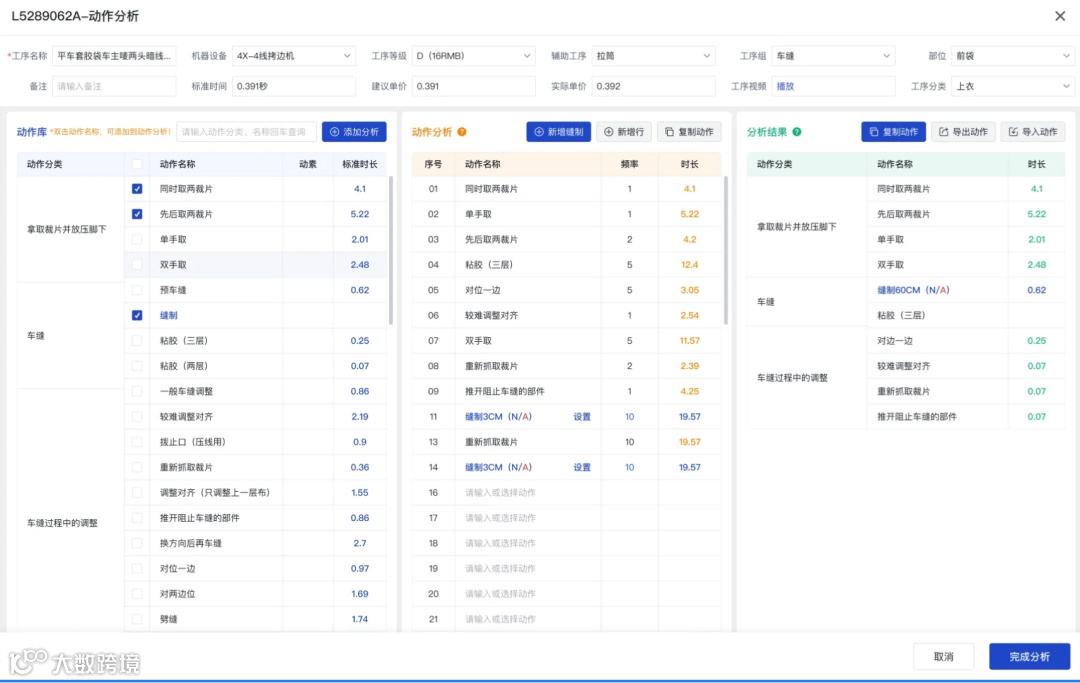This screenshot has width=1080, height=683.
Task: Click the 动作库 table scrollbar
Action: point(391,251)
